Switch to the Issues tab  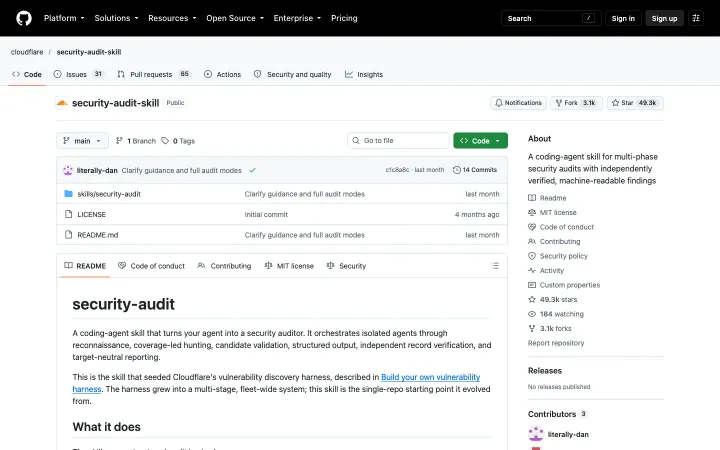[79, 74]
